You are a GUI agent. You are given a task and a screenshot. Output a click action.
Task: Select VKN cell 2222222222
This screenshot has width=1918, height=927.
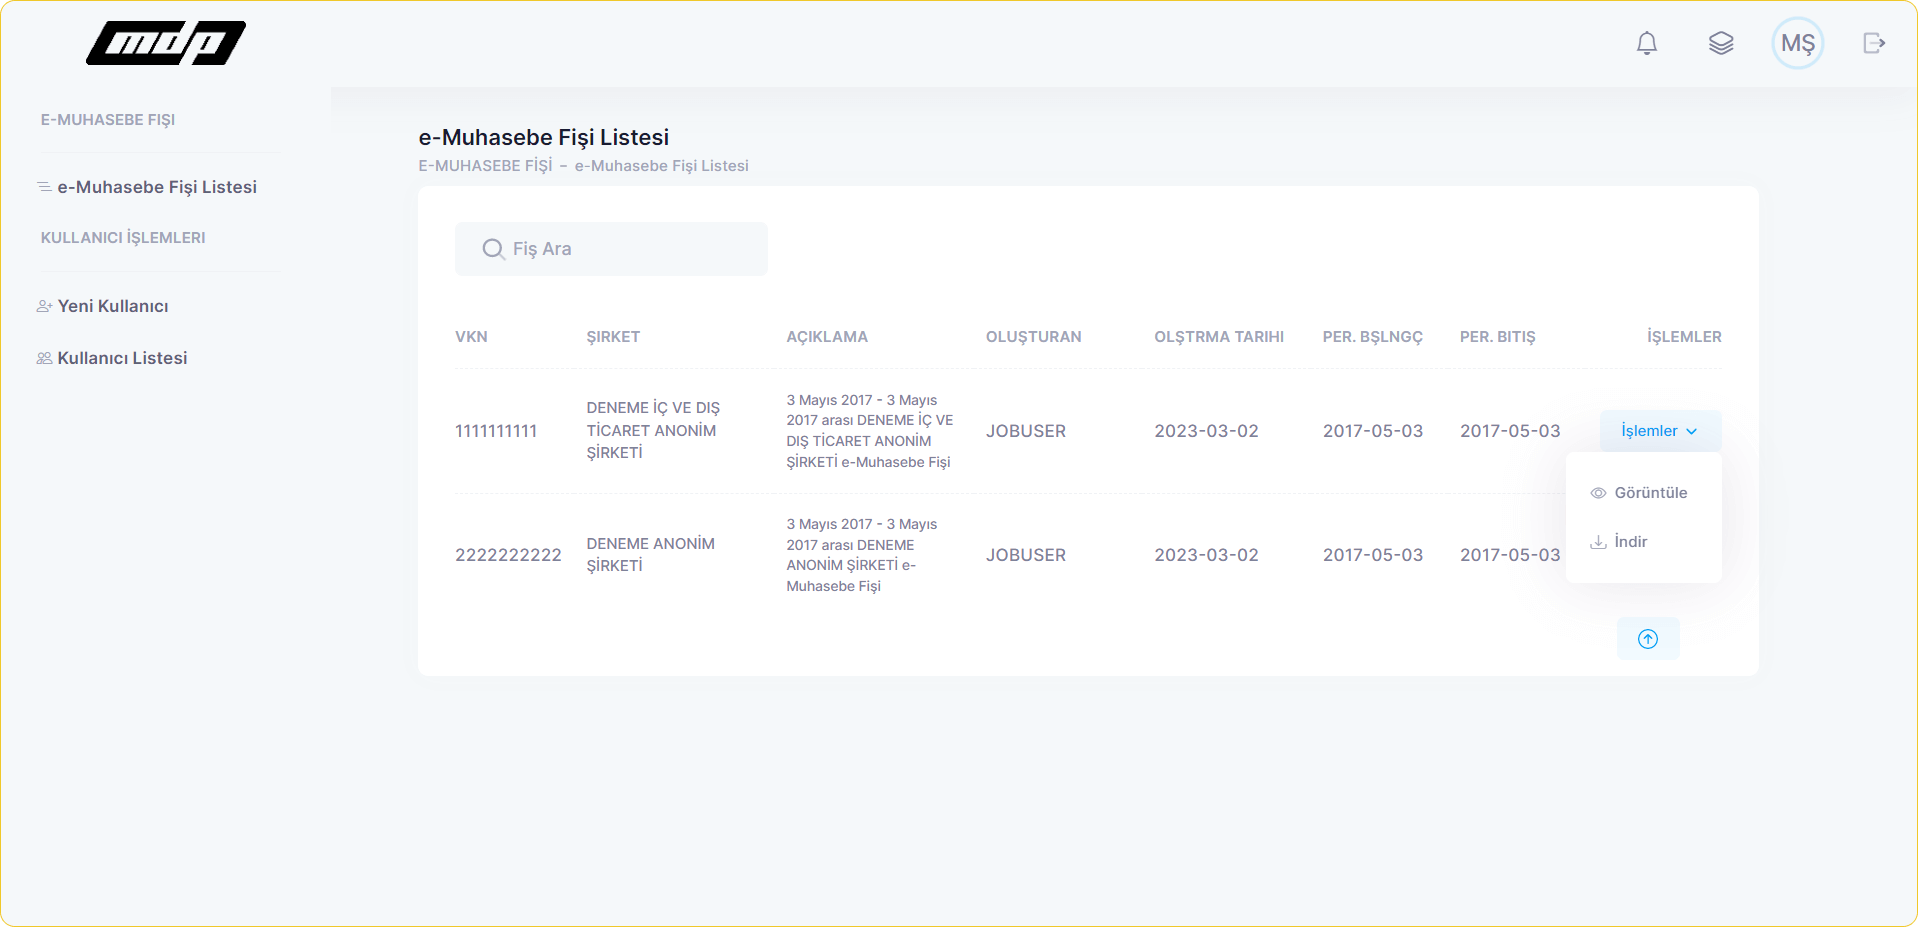[x=508, y=555]
